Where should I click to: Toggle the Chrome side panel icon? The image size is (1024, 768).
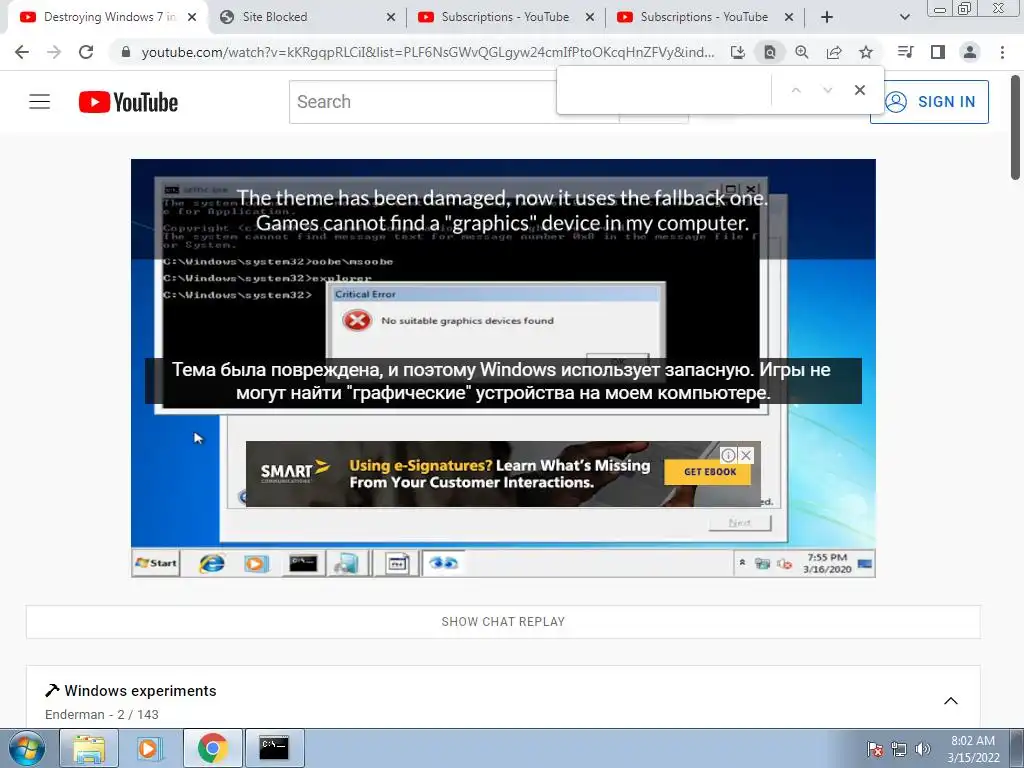pyautogui.click(x=938, y=52)
